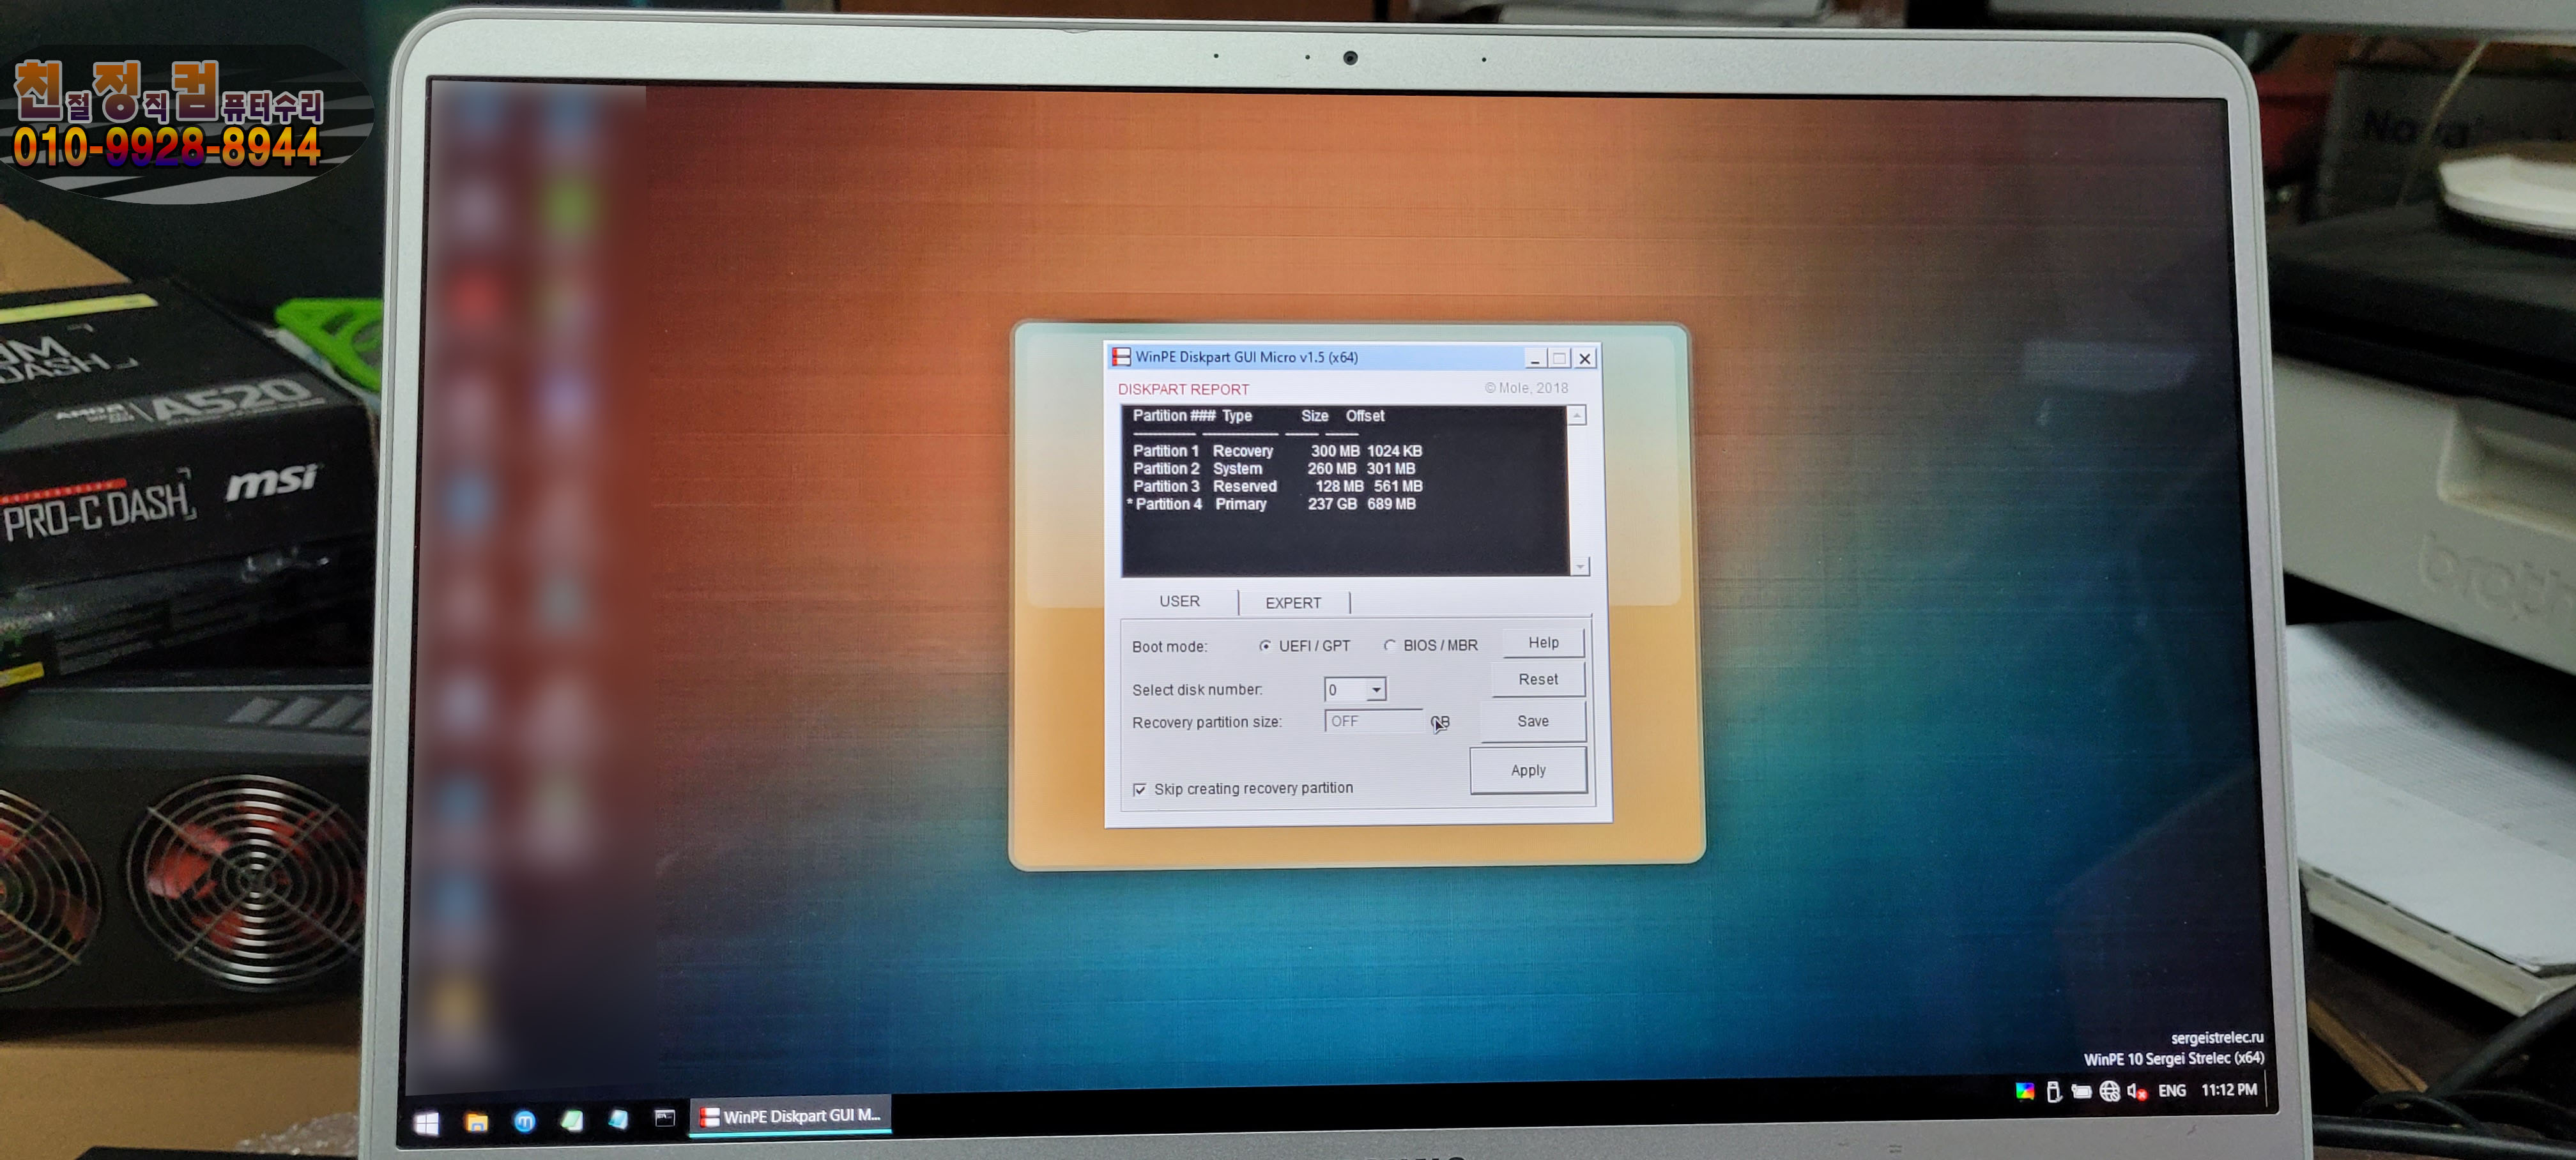Screen dimensions: 2576x1160
Task: Uncheck Skip creating recovery partition
Action: click(1139, 789)
